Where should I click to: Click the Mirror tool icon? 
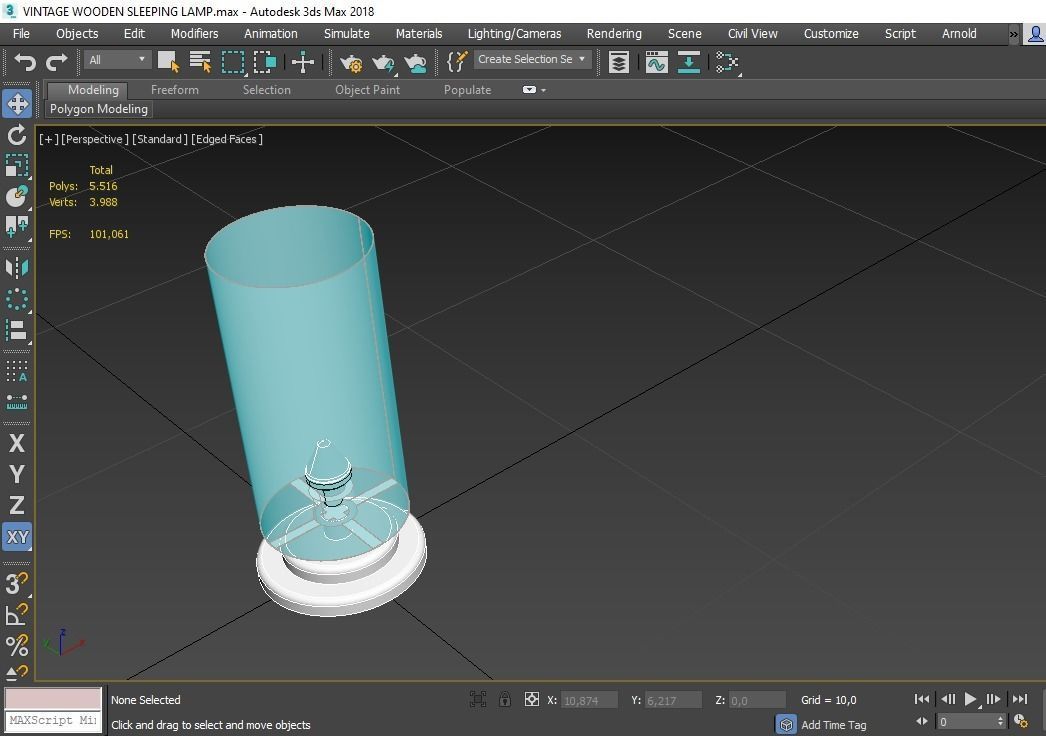pos(17,268)
